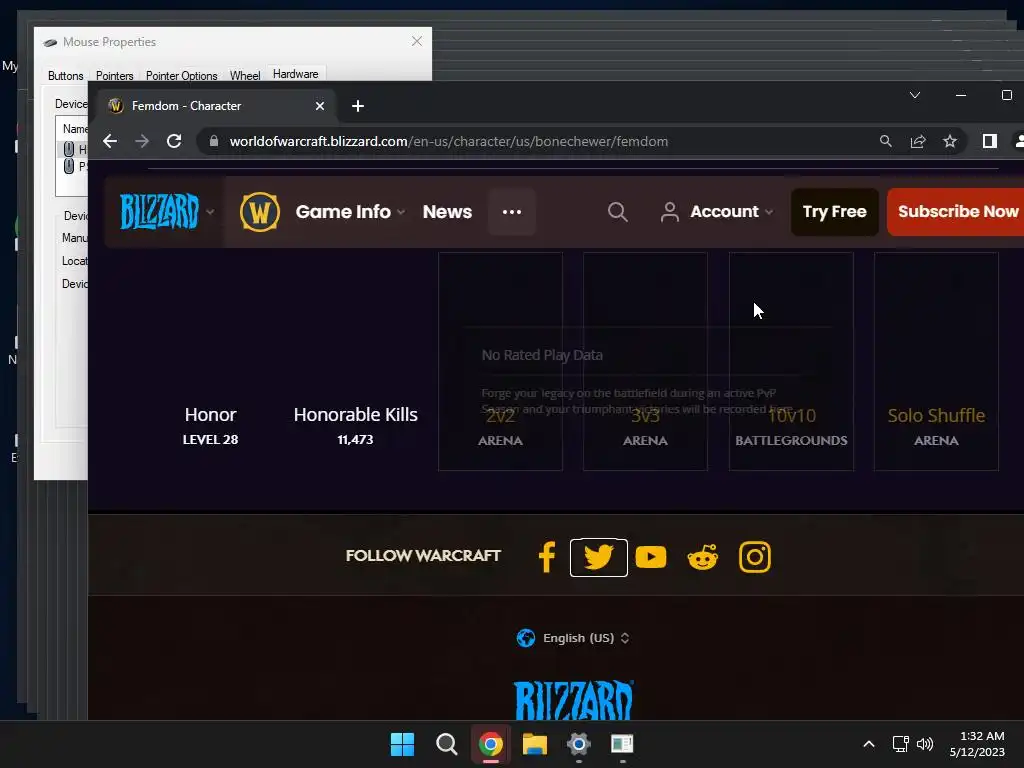Close the Femdom - Character tab
Image resolution: width=1024 pixels, height=768 pixels.
pos(320,106)
